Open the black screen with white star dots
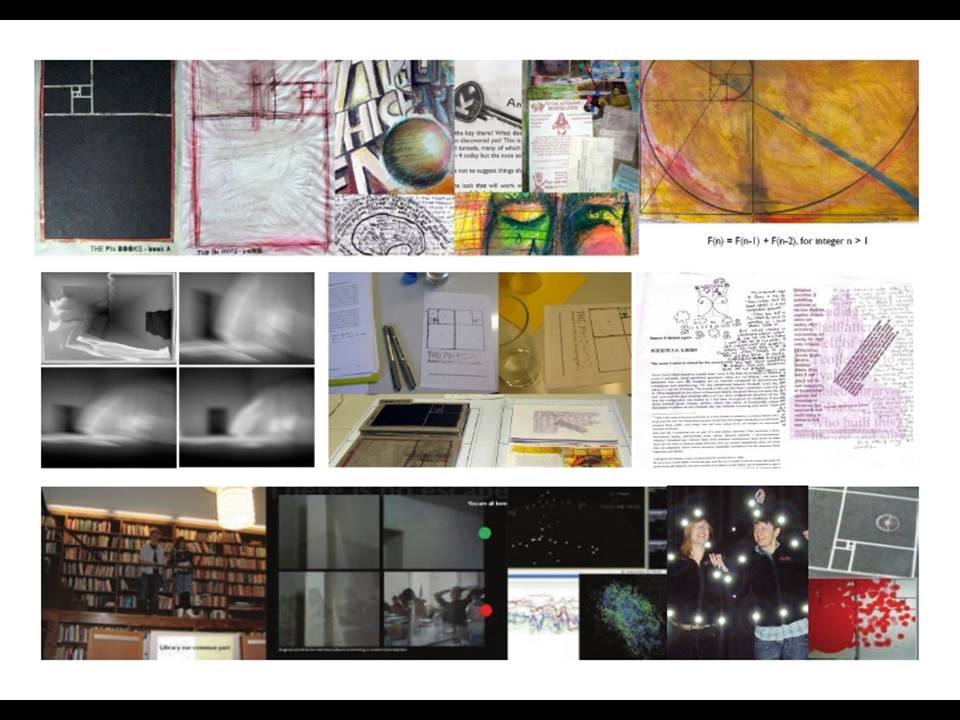The height and width of the screenshot is (720, 960). point(576,528)
